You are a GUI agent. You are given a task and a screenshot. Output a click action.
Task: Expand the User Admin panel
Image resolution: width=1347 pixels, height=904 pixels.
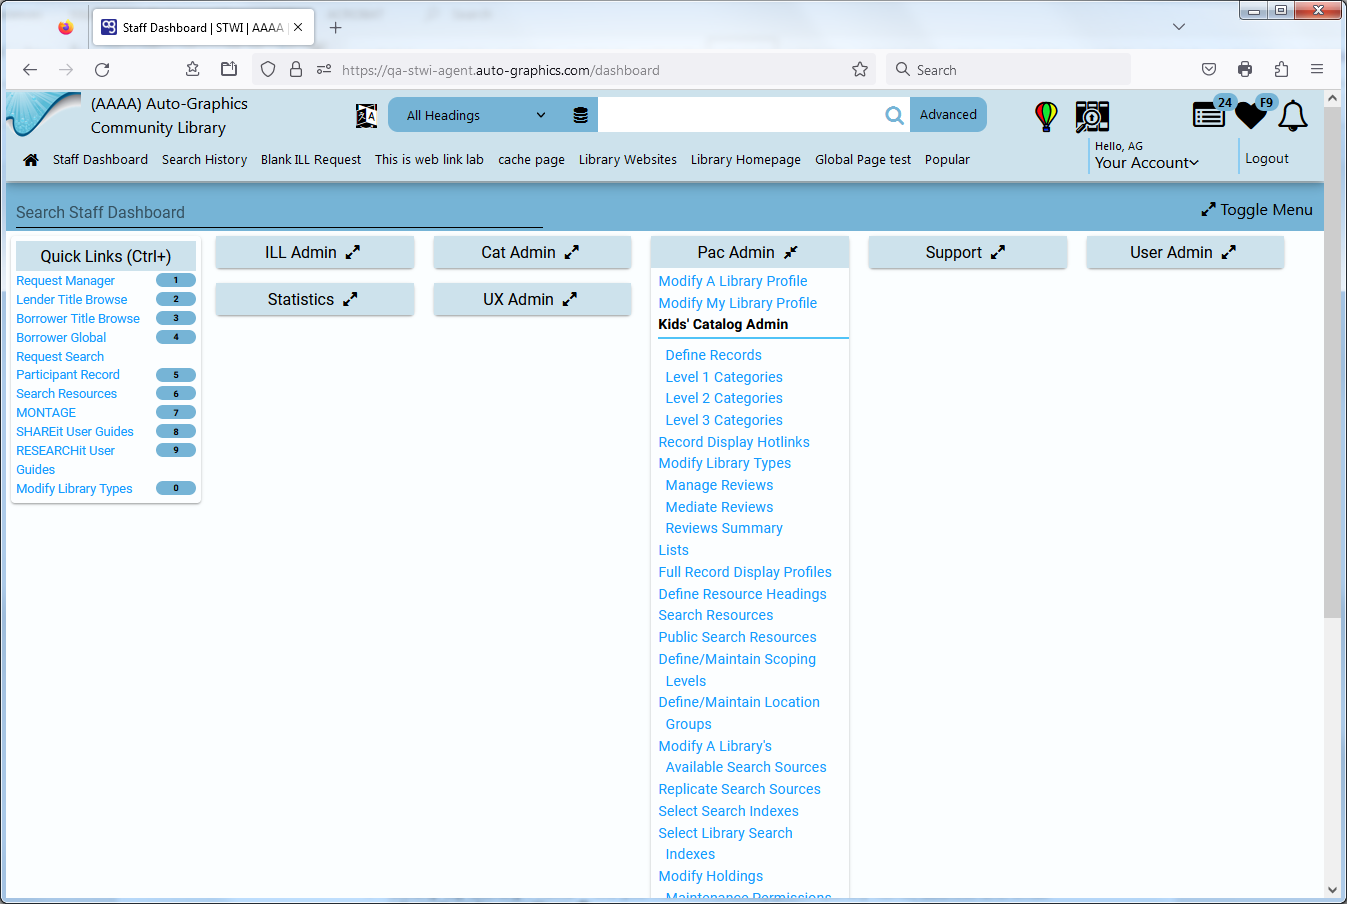(x=1185, y=253)
